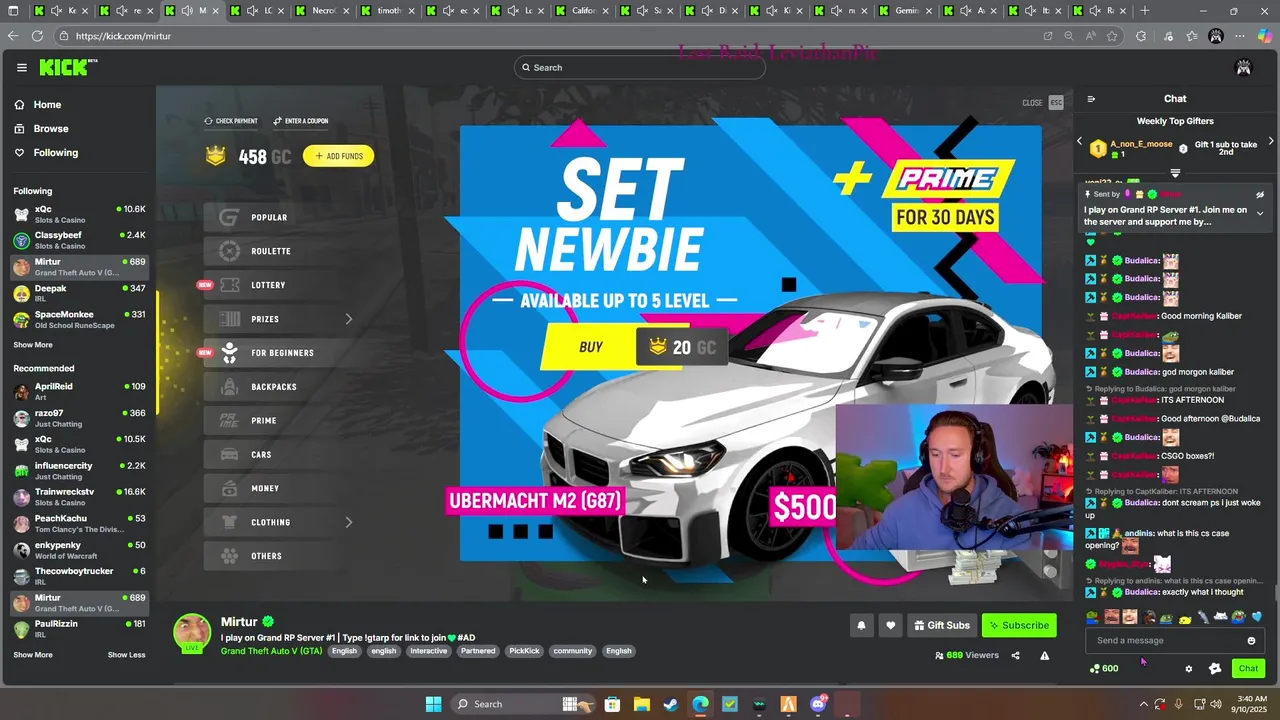Go to Browse in the sidebar

[x=50, y=129]
